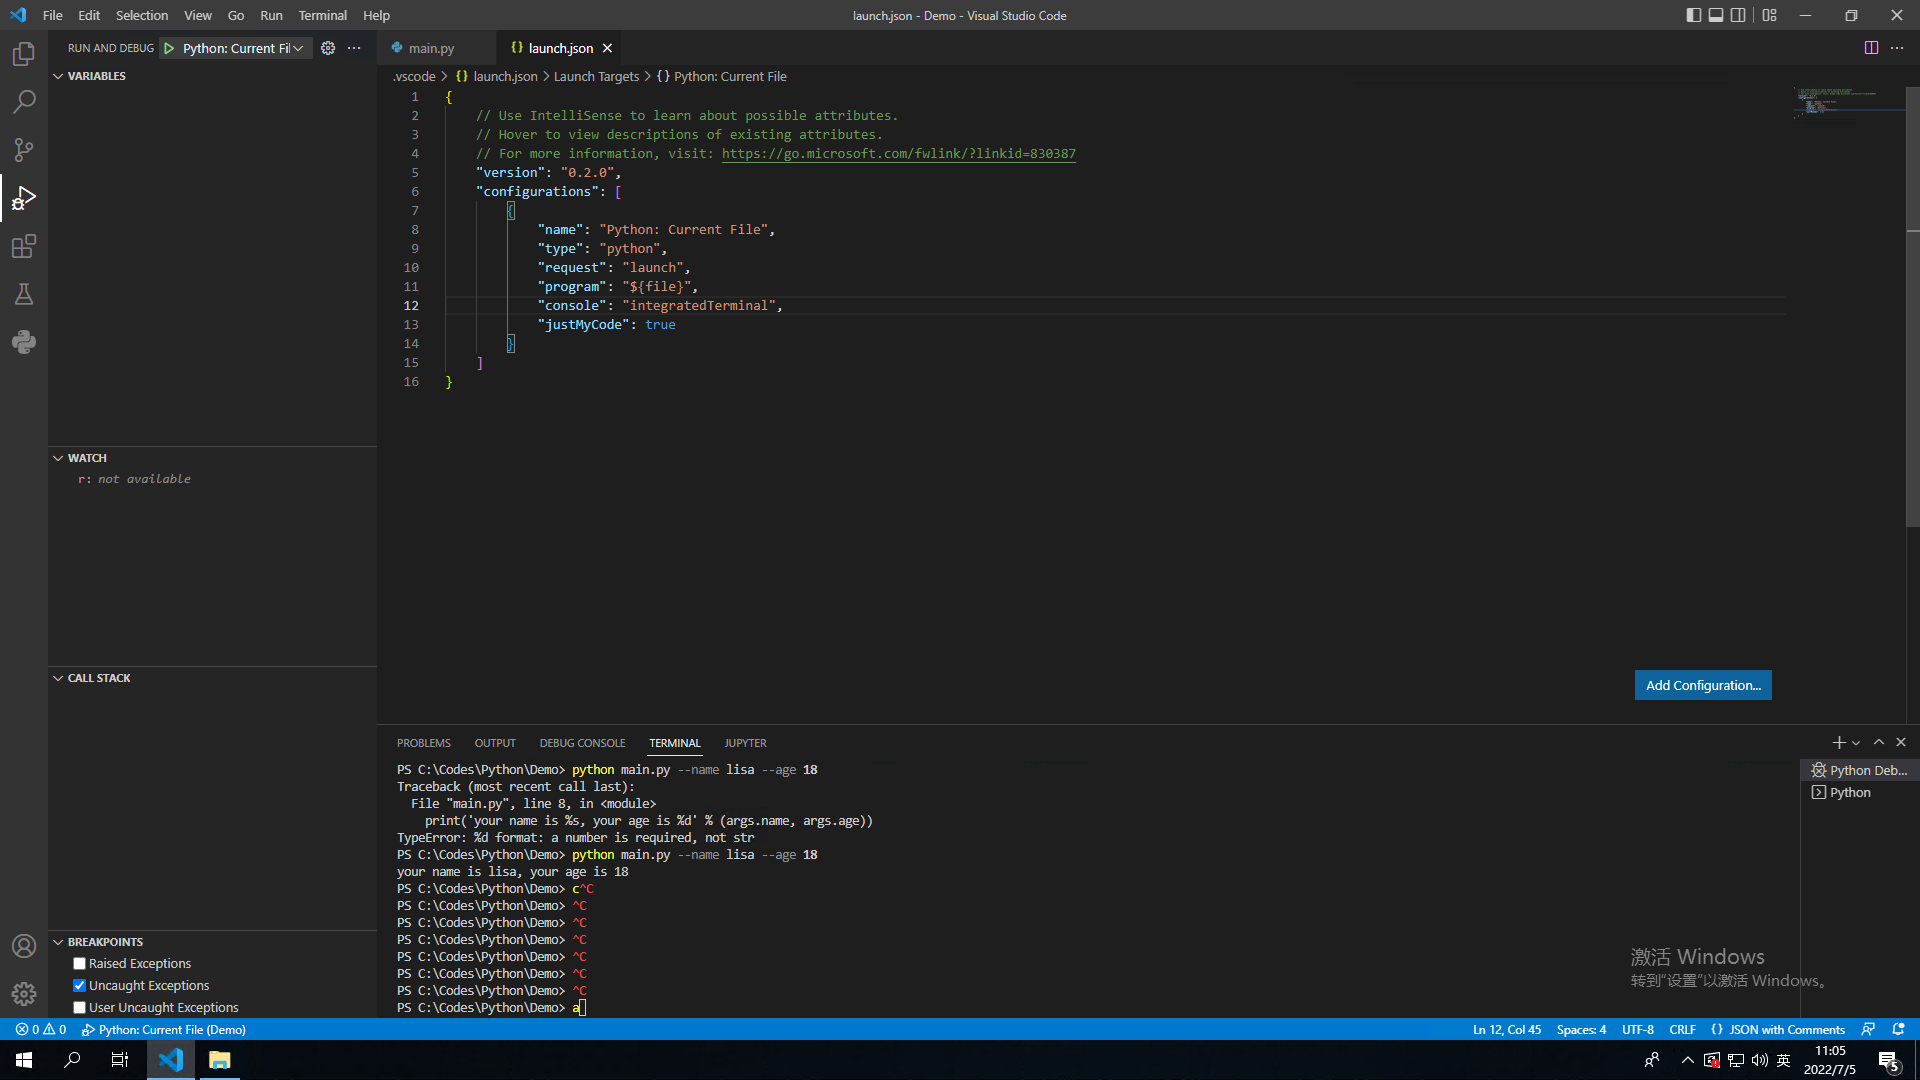This screenshot has width=1920, height=1080.
Task: Open launch.json via the gear icon
Action: click(328, 48)
